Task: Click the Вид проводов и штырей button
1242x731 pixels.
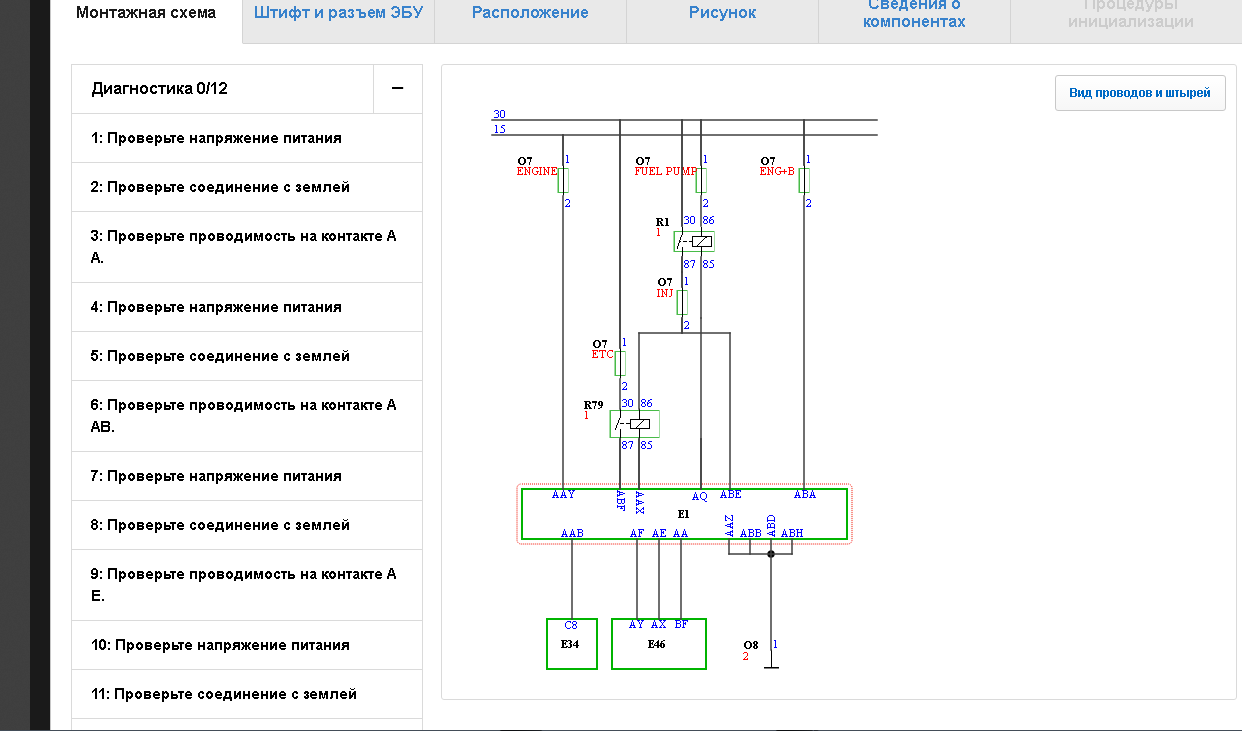Action: coord(1140,93)
